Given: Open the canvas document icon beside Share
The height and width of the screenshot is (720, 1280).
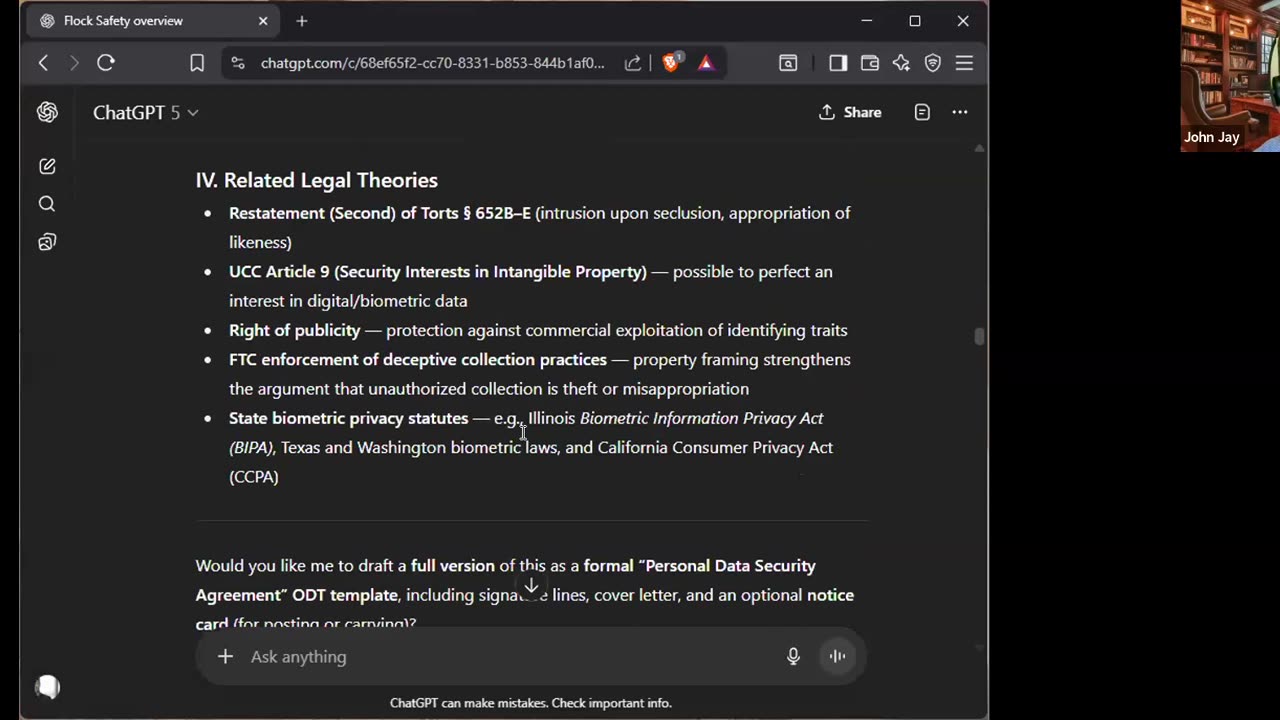Looking at the screenshot, I should tap(922, 112).
